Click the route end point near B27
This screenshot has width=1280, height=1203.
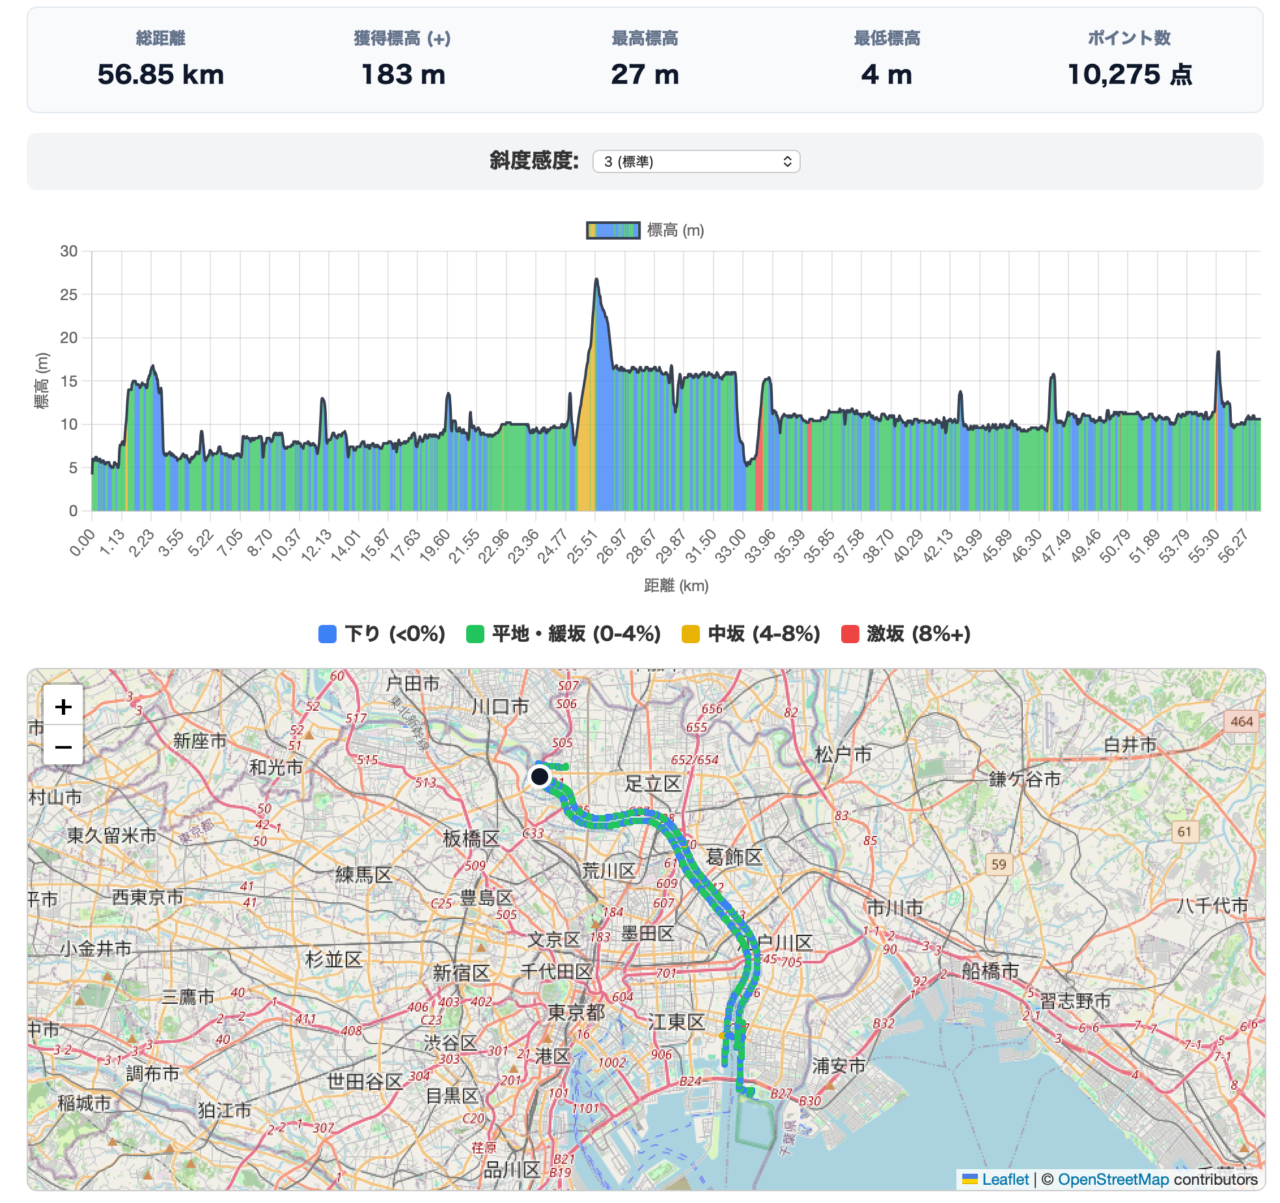pos(750,1093)
